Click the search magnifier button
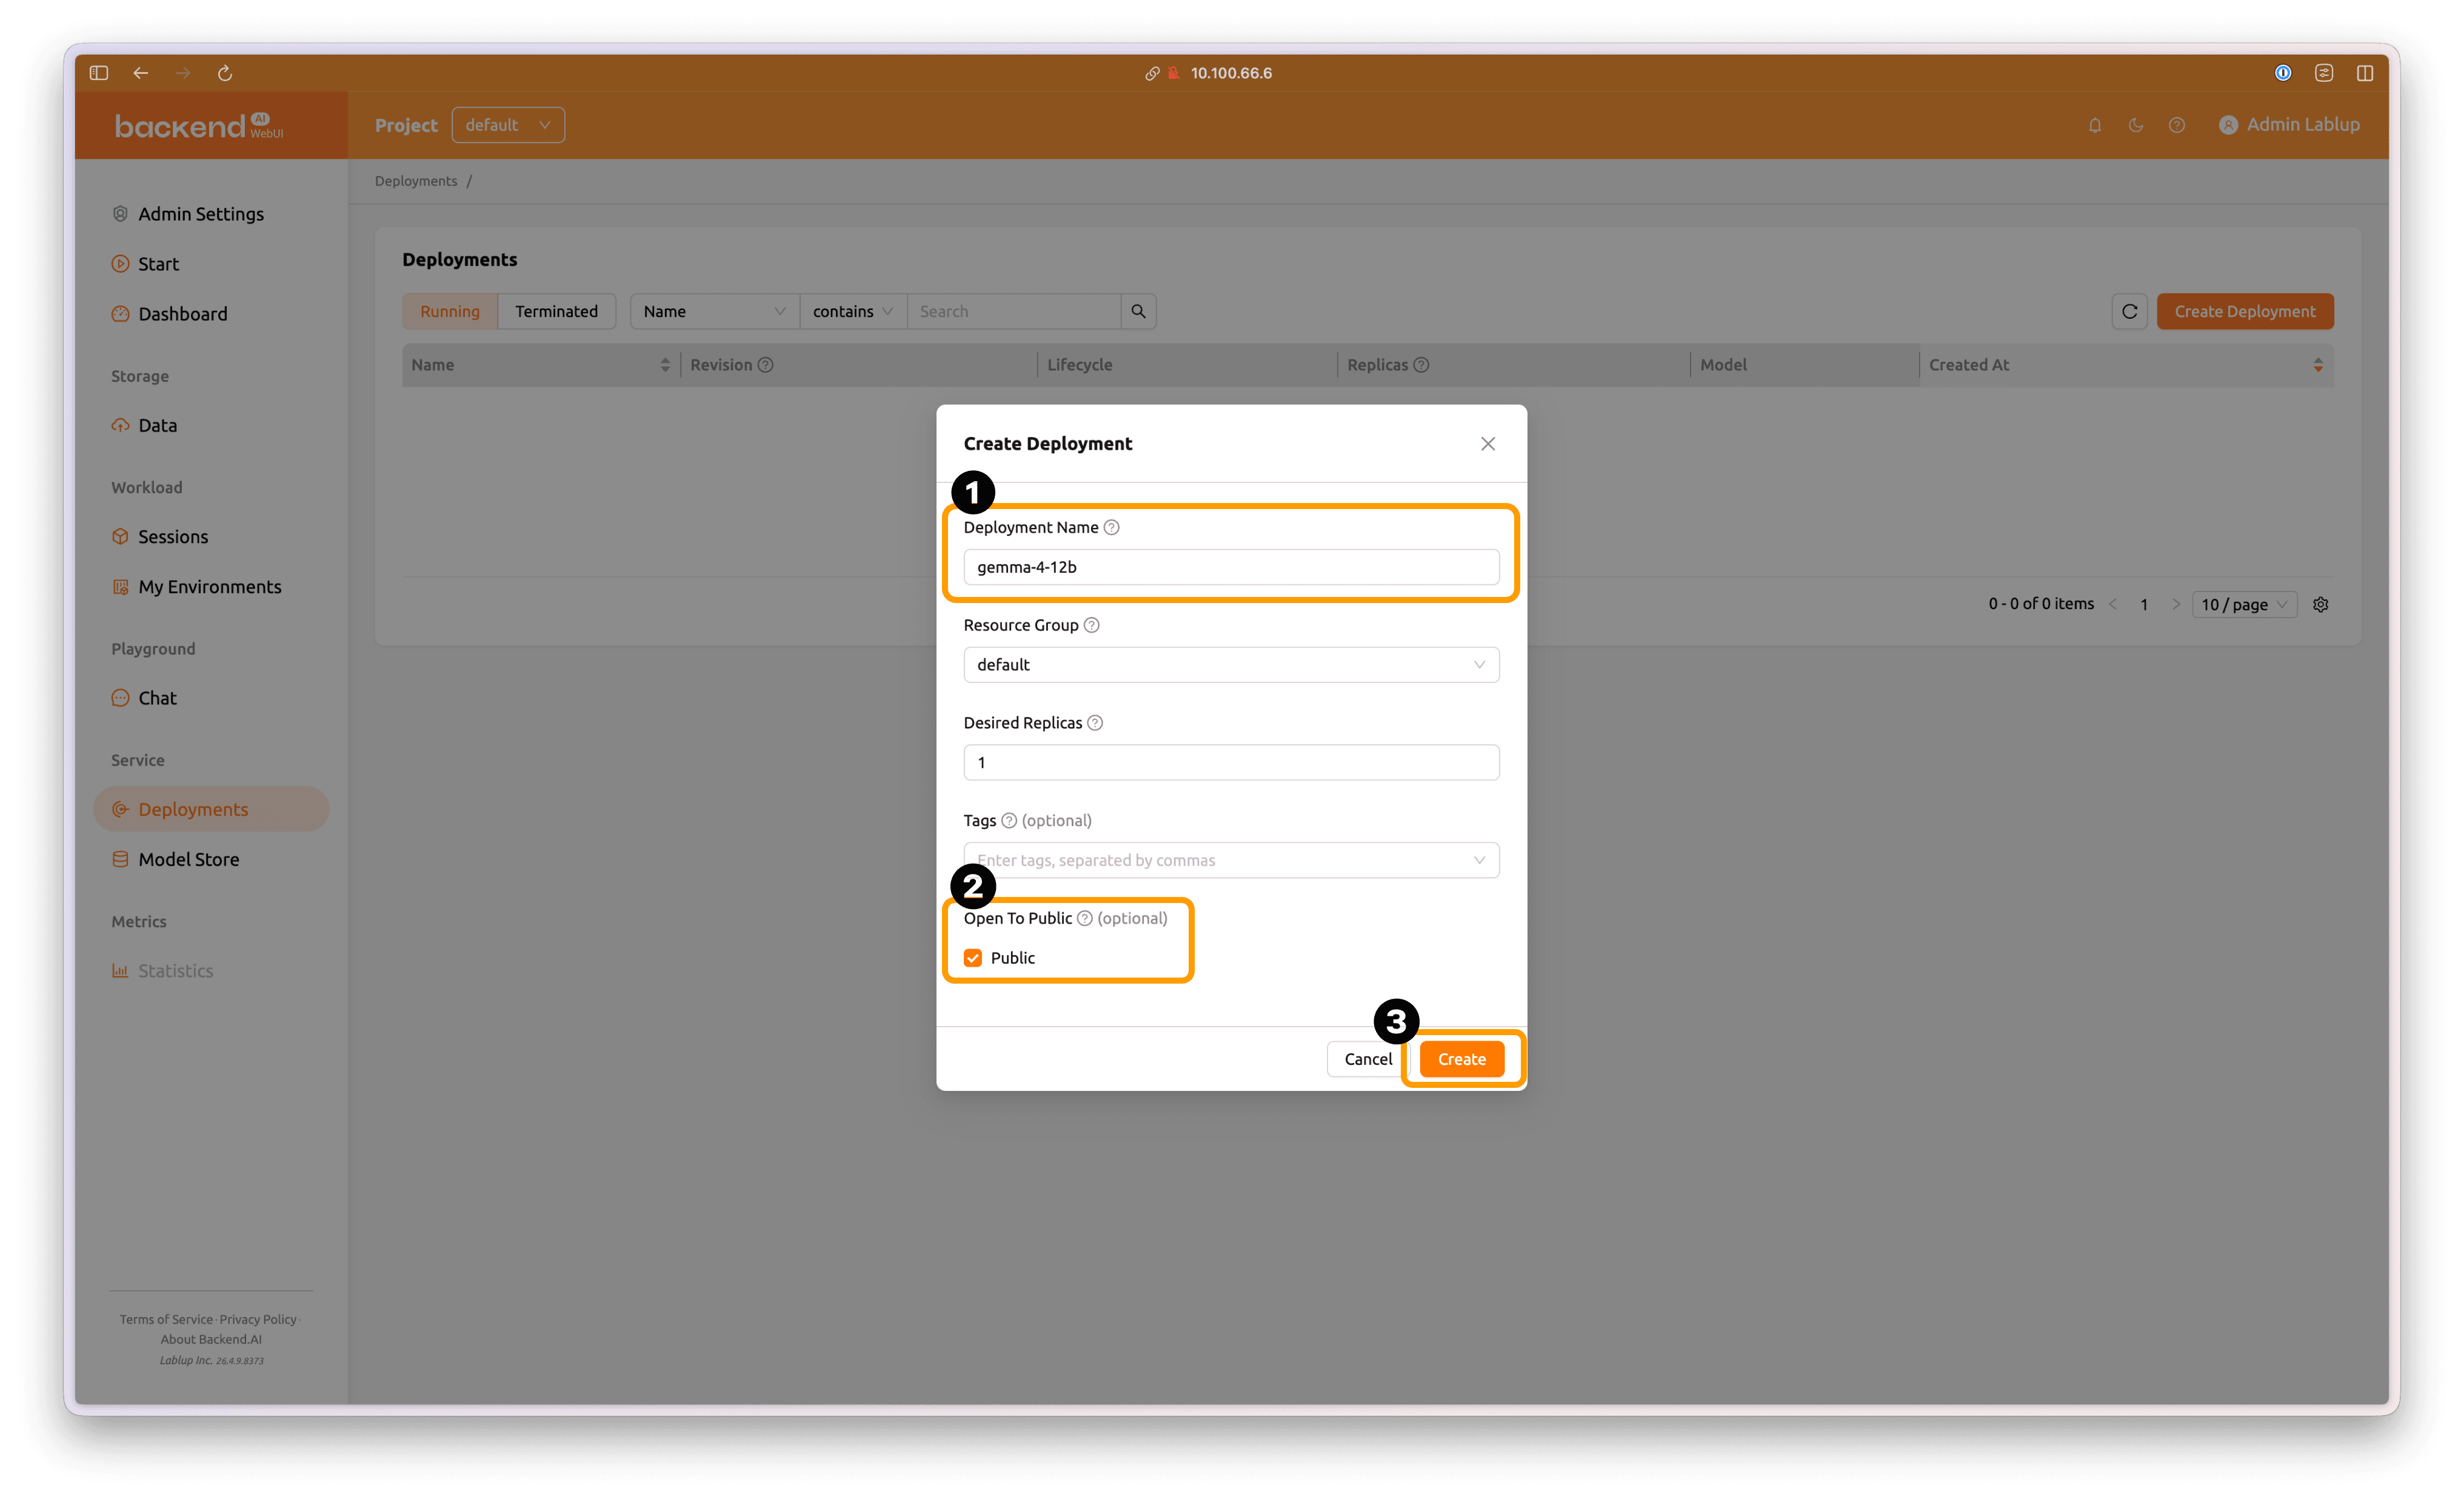2464x1500 pixels. [x=1138, y=311]
